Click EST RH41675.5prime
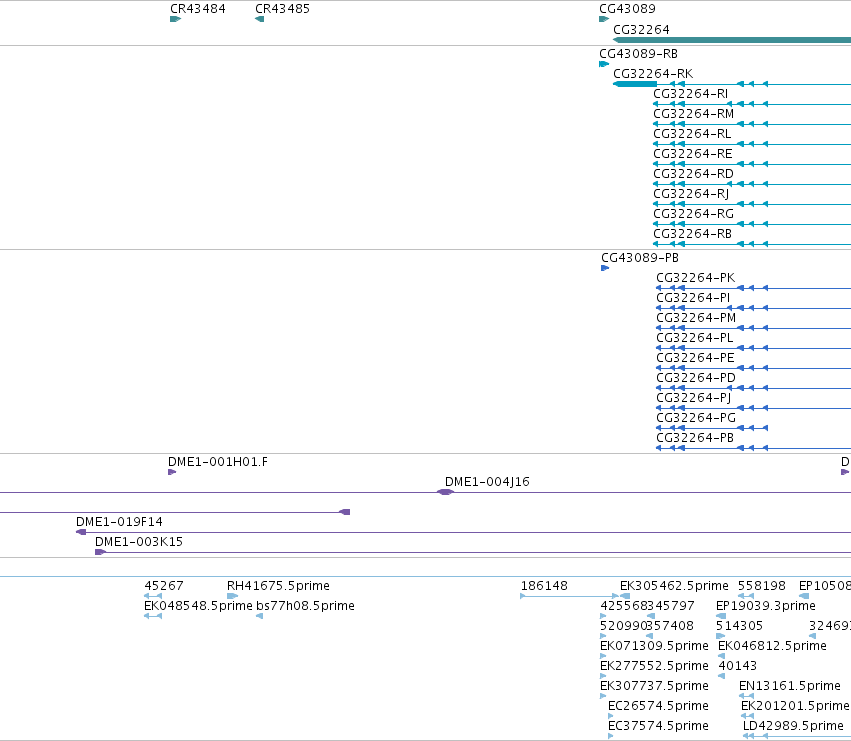 pos(232,596)
